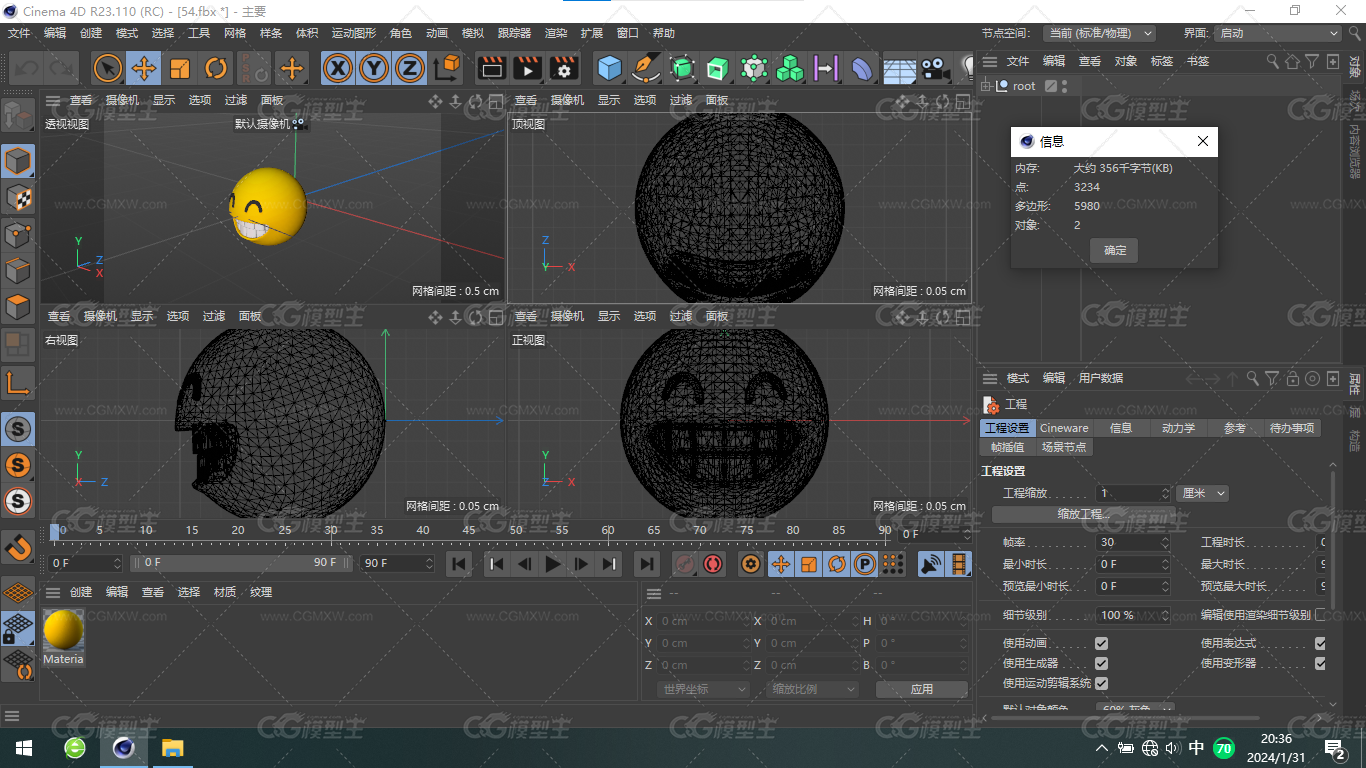Open the 运动图形 menu
The height and width of the screenshot is (768, 1366).
tap(354, 33)
